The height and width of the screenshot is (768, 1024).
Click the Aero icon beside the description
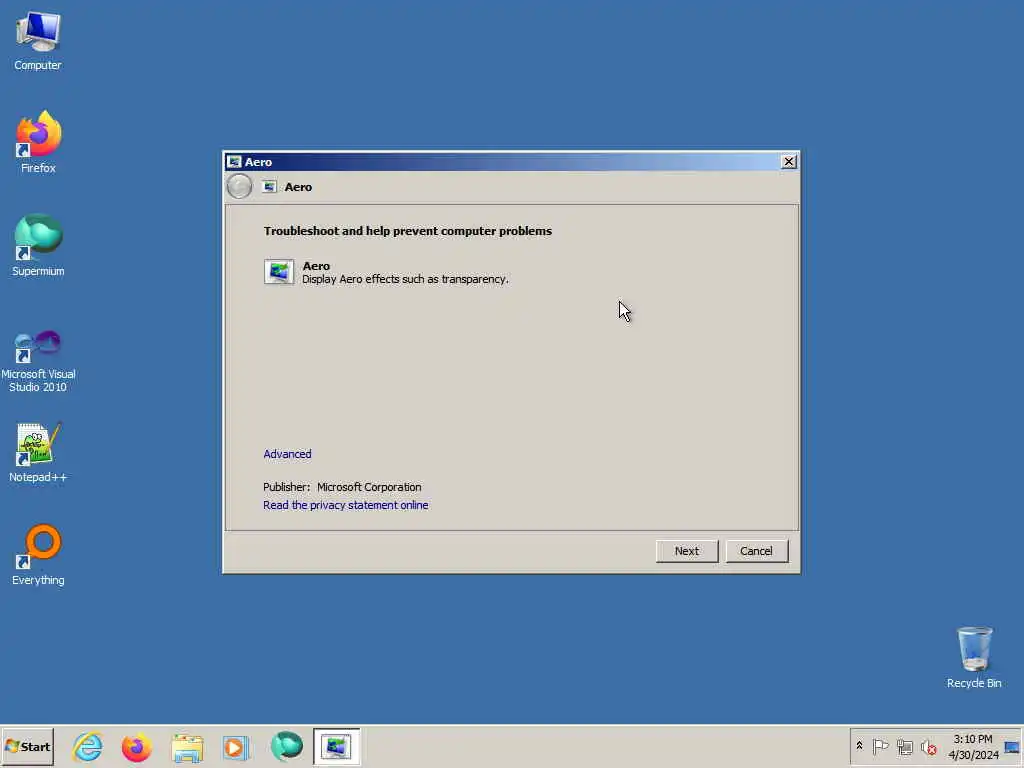tap(279, 272)
